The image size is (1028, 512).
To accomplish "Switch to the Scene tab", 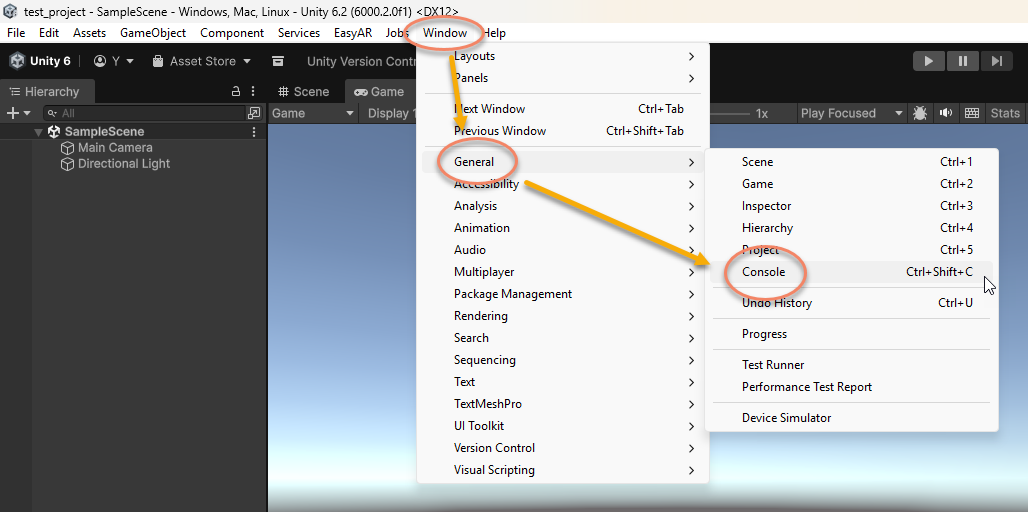I will pyautogui.click(x=304, y=91).
